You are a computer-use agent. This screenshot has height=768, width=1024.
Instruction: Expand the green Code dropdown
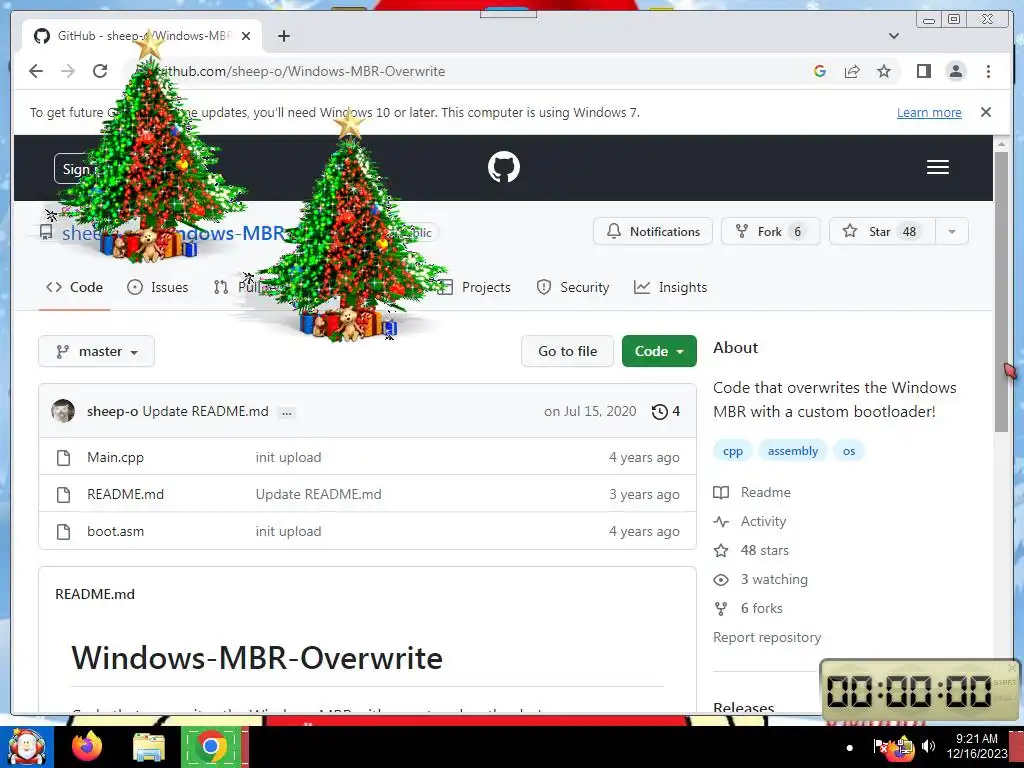(659, 351)
